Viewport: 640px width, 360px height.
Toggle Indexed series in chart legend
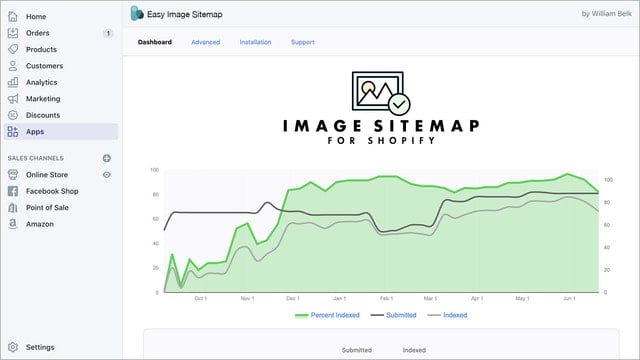[x=447, y=315]
